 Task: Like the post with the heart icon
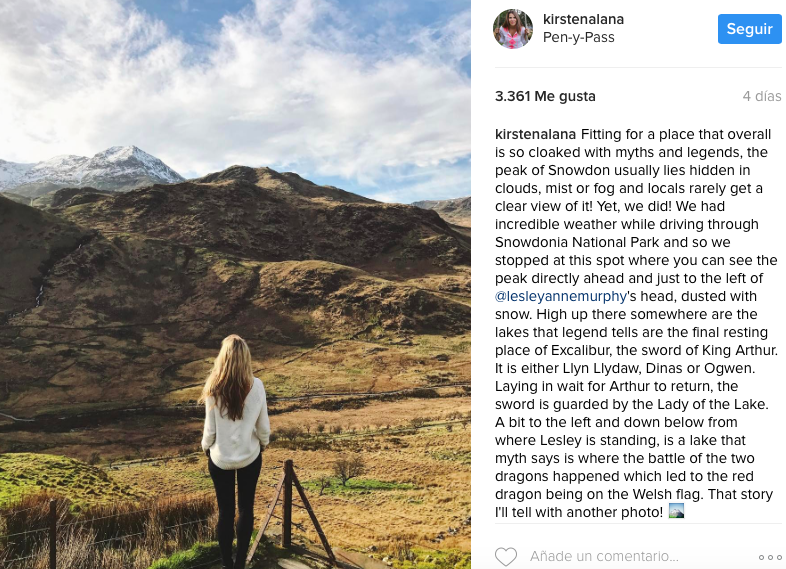[x=506, y=556]
